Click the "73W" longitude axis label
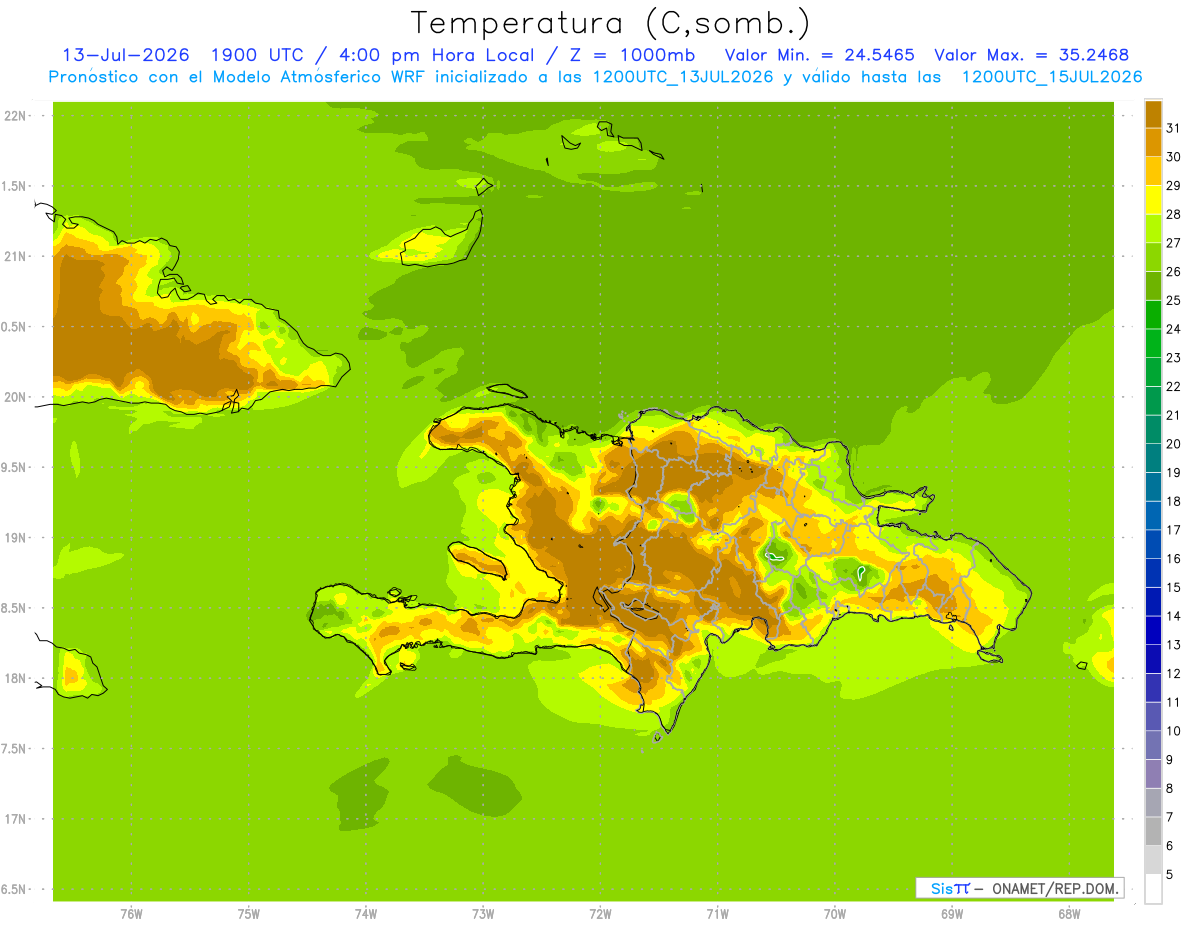The image size is (1200, 927). pos(483,914)
